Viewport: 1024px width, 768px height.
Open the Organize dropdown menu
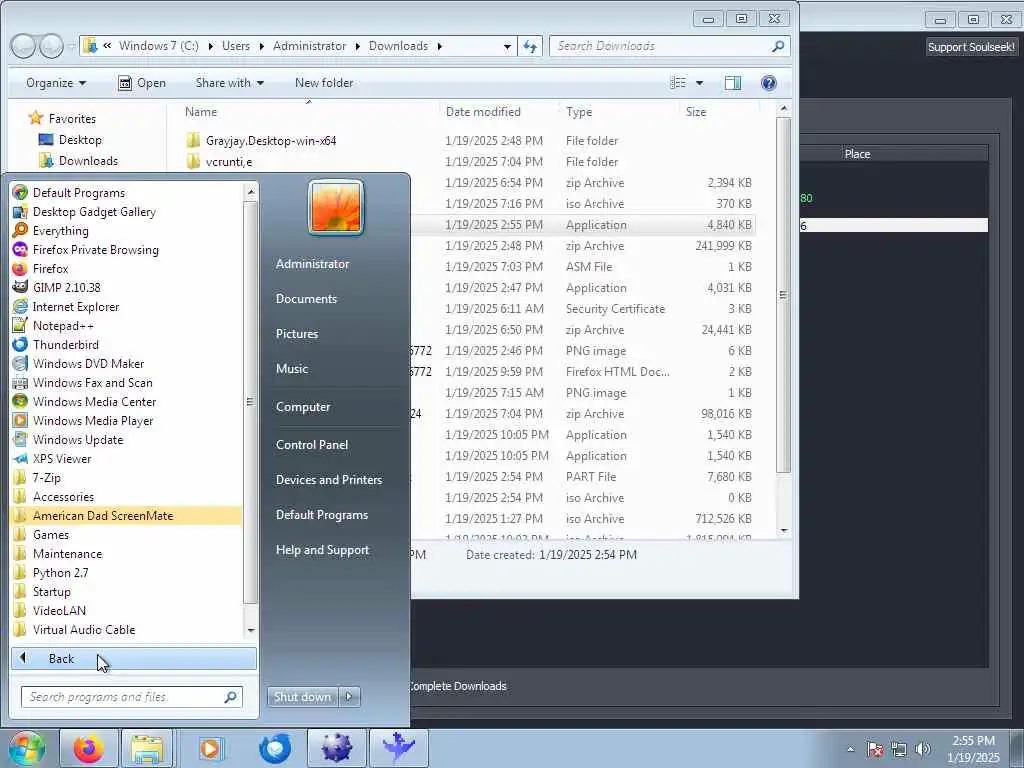coord(56,83)
